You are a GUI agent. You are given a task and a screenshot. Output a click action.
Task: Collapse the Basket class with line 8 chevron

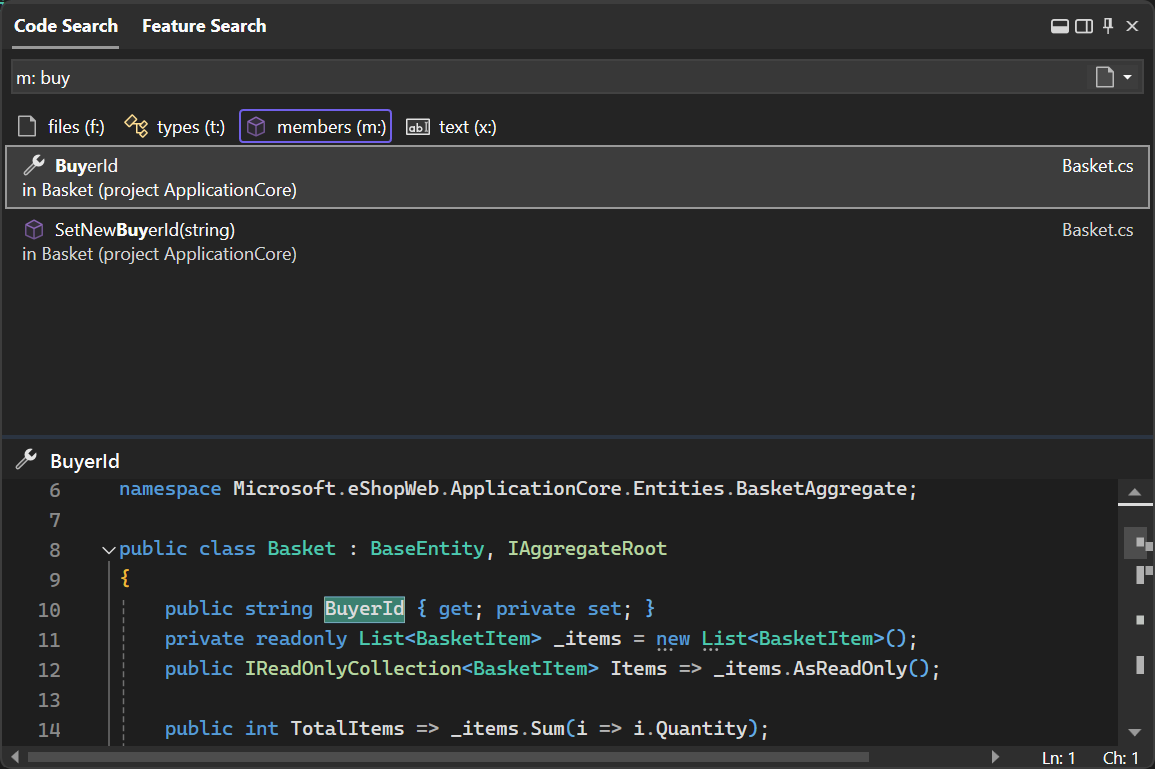(x=108, y=548)
